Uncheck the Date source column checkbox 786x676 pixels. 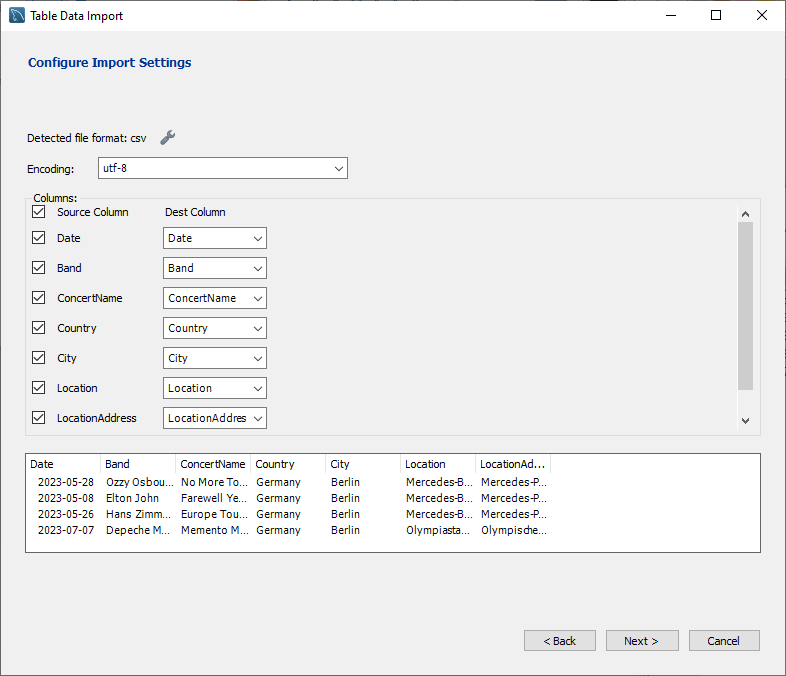(x=39, y=238)
